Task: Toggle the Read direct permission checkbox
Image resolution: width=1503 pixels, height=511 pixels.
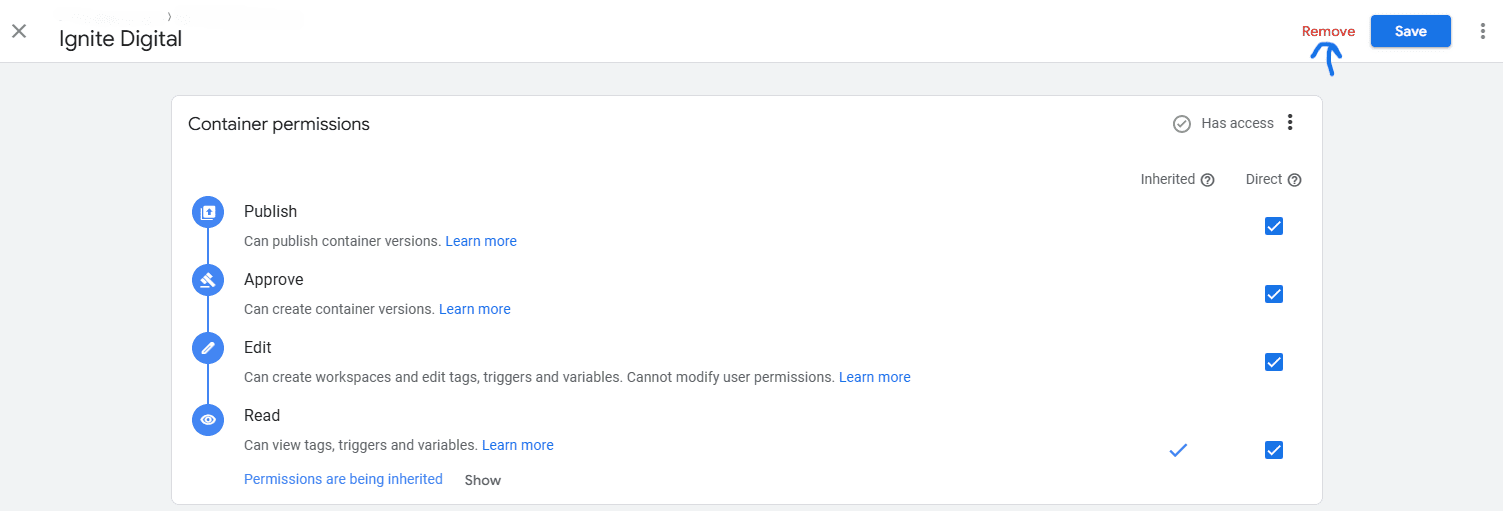Action: click(1274, 450)
